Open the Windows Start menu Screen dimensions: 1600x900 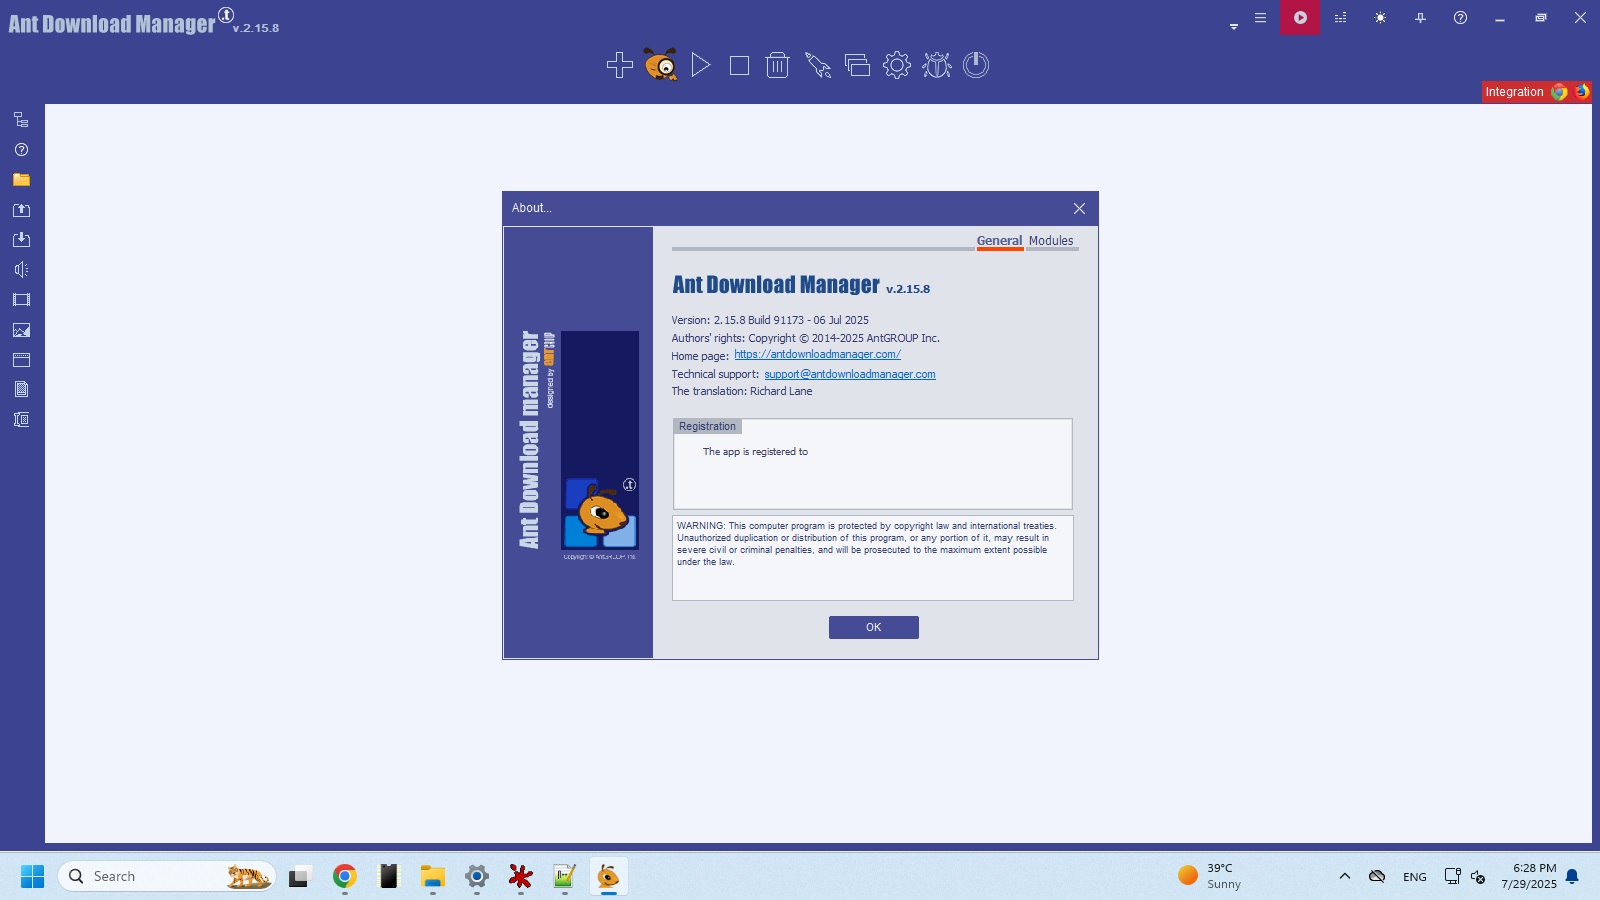tap(32, 877)
